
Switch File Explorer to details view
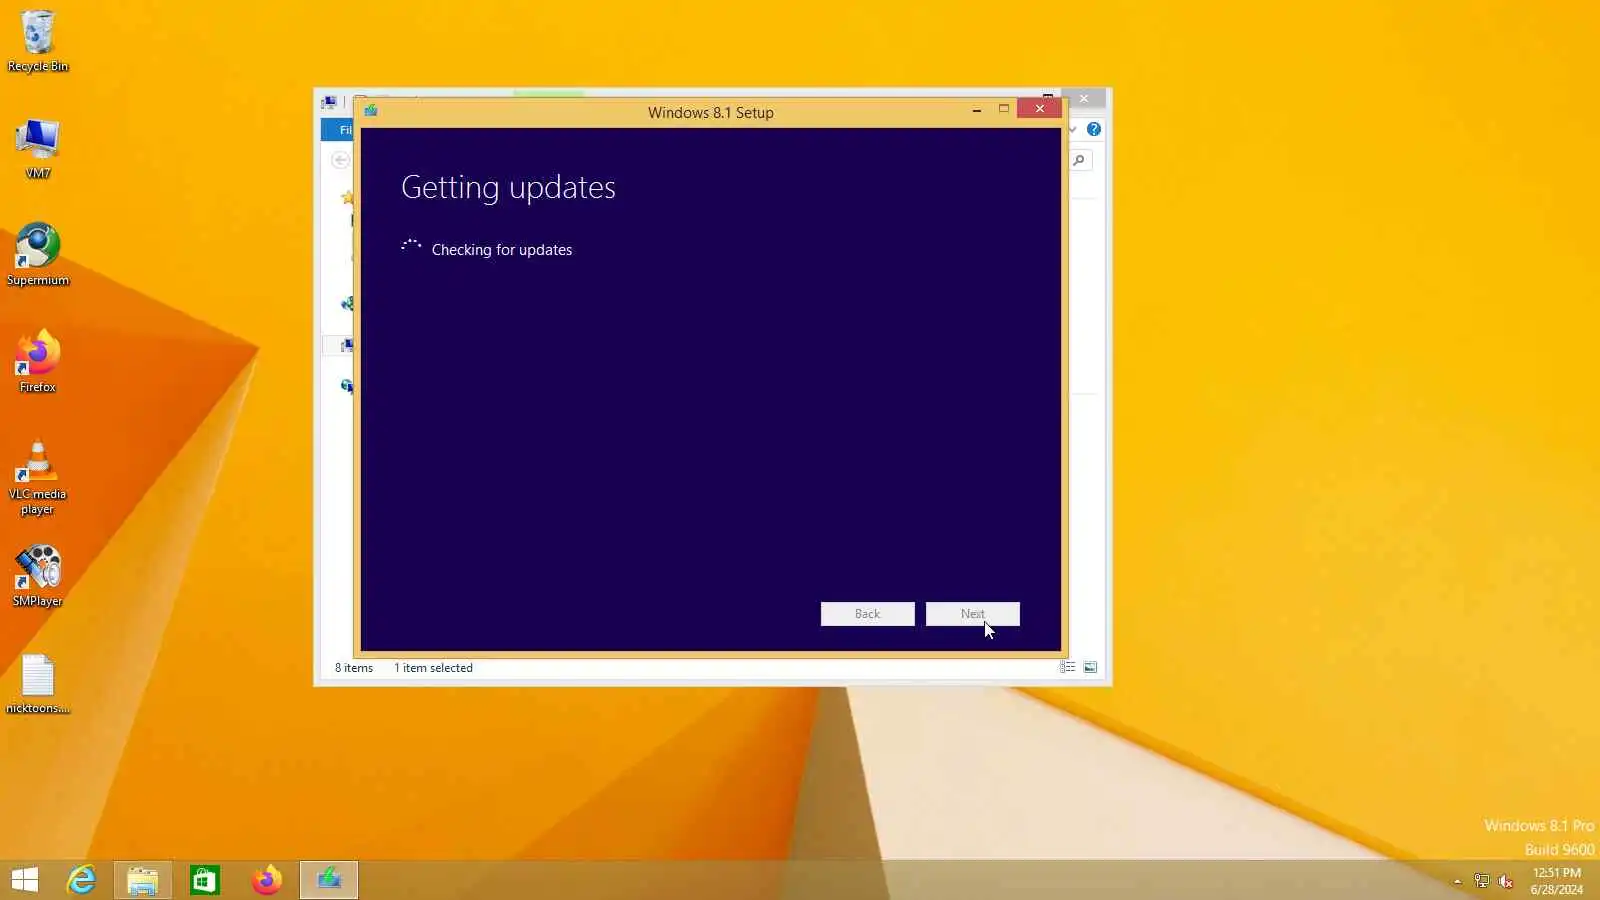pyautogui.click(x=1068, y=667)
